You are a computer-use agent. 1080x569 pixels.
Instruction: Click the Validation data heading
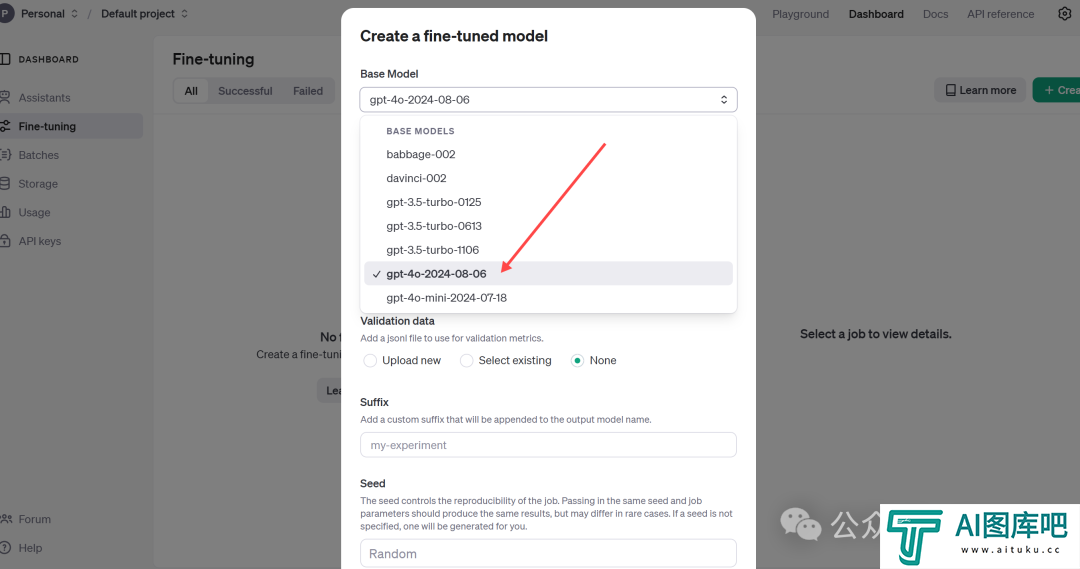397,321
